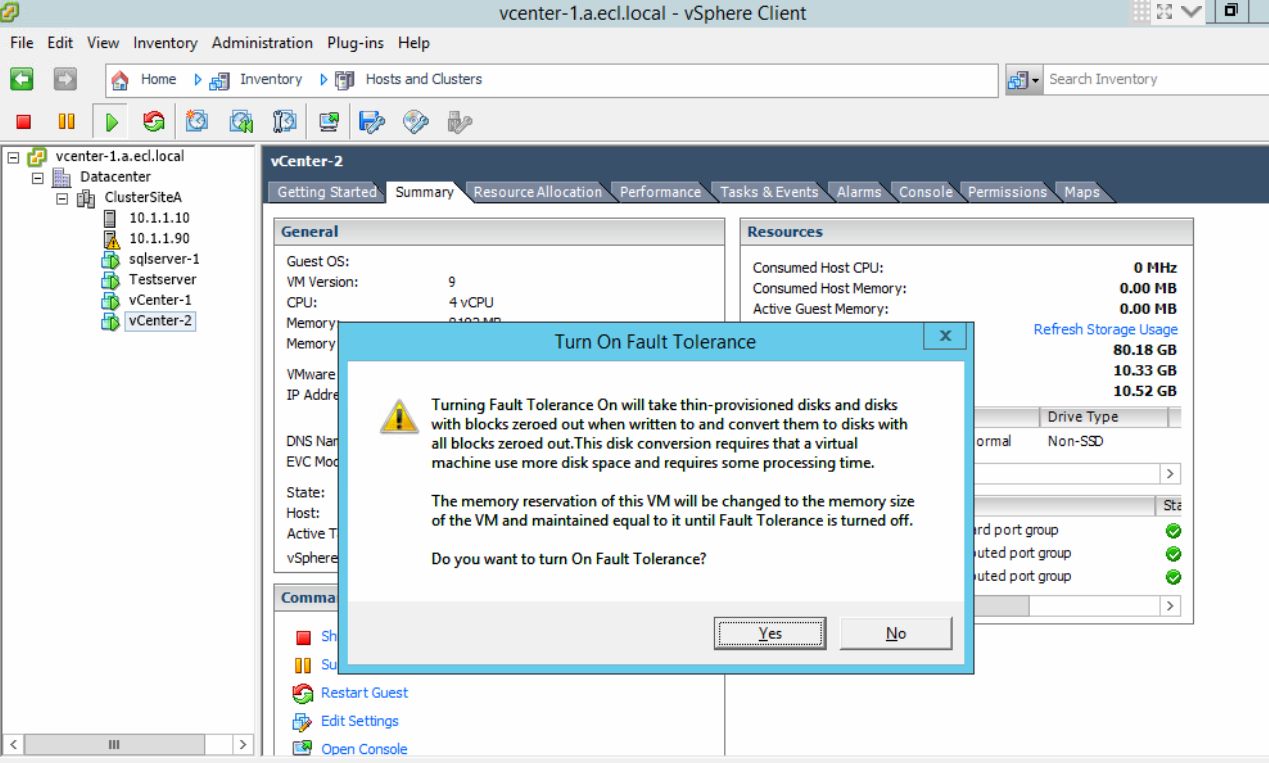The height and width of the screenshot is (763, 1269).
Task: Open the File menu
Action: tap(22, 43)
